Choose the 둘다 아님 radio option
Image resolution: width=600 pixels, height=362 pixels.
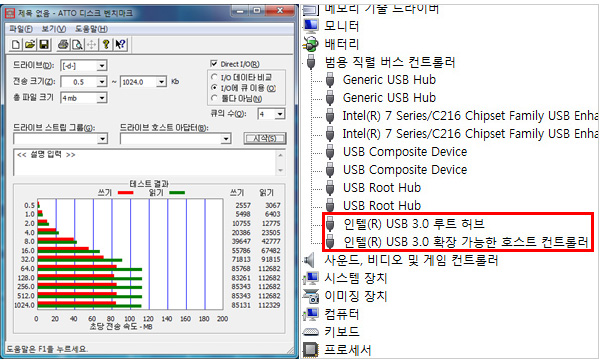click(214, 99)
